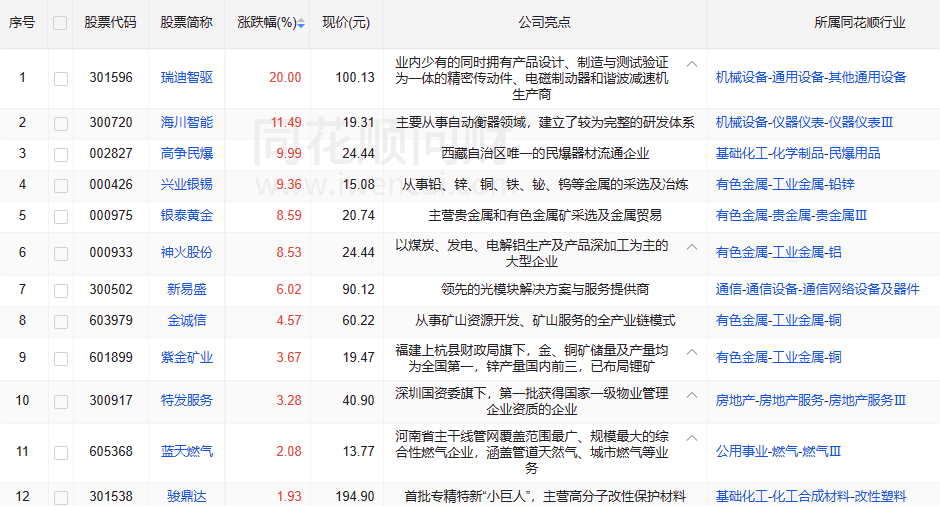Tick the 神火股份 row checkbox
Screen dimensions: 940x506
61,254
